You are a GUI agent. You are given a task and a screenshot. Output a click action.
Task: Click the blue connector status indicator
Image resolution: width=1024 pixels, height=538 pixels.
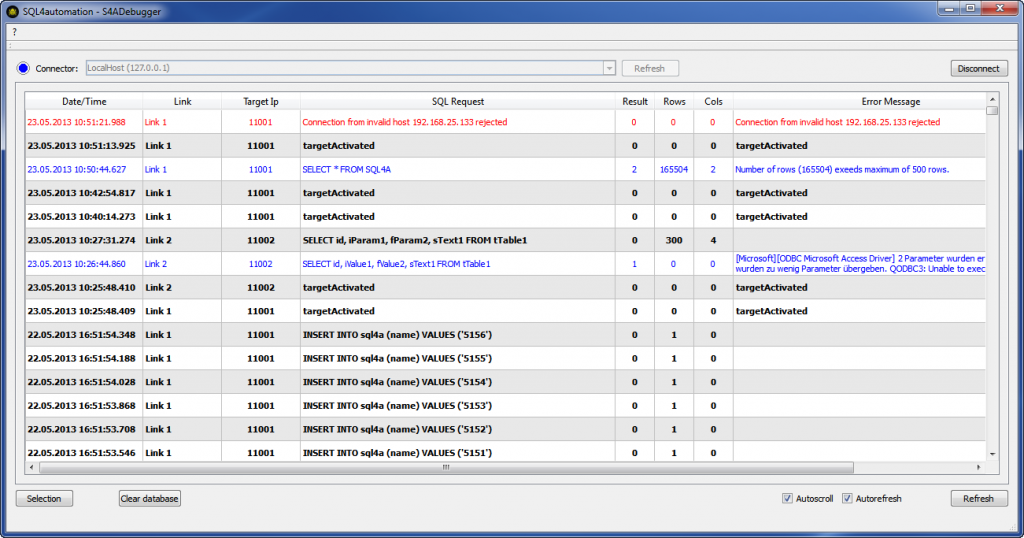pyautogui.click(x=24, y=68)
